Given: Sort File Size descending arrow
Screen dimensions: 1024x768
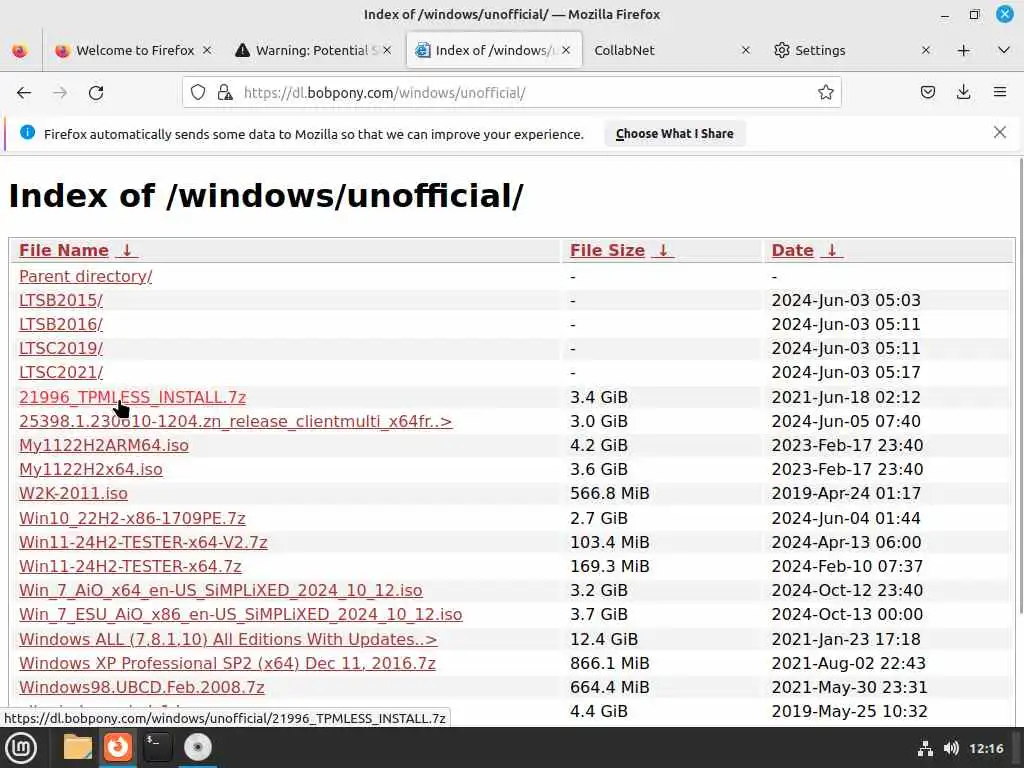Looking at the screenshot, I should (x=664, y=251).
